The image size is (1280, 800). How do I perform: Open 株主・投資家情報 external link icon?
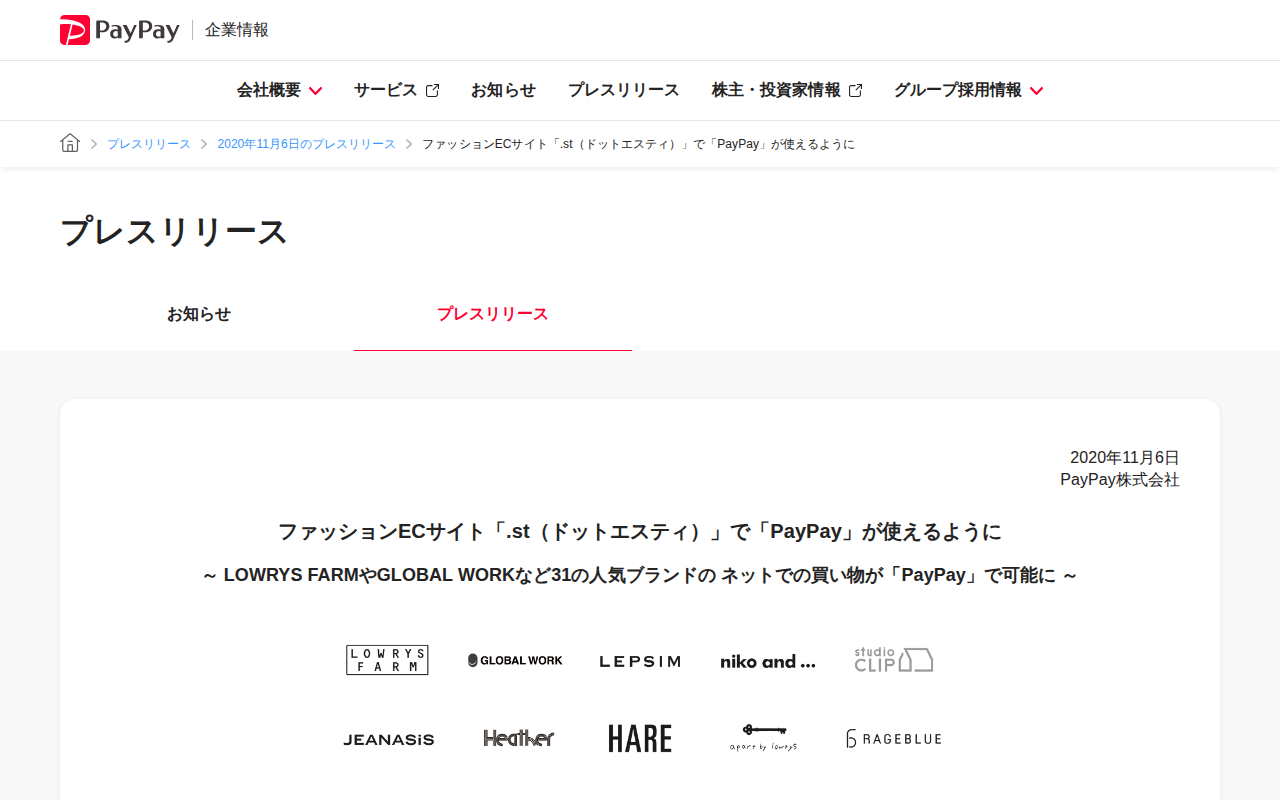coord(855,91)
